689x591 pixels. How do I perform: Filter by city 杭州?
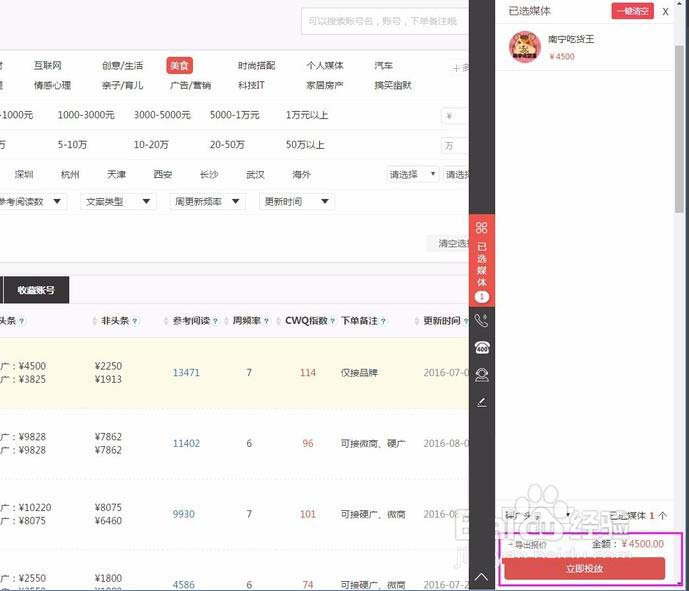coord(70,174)
